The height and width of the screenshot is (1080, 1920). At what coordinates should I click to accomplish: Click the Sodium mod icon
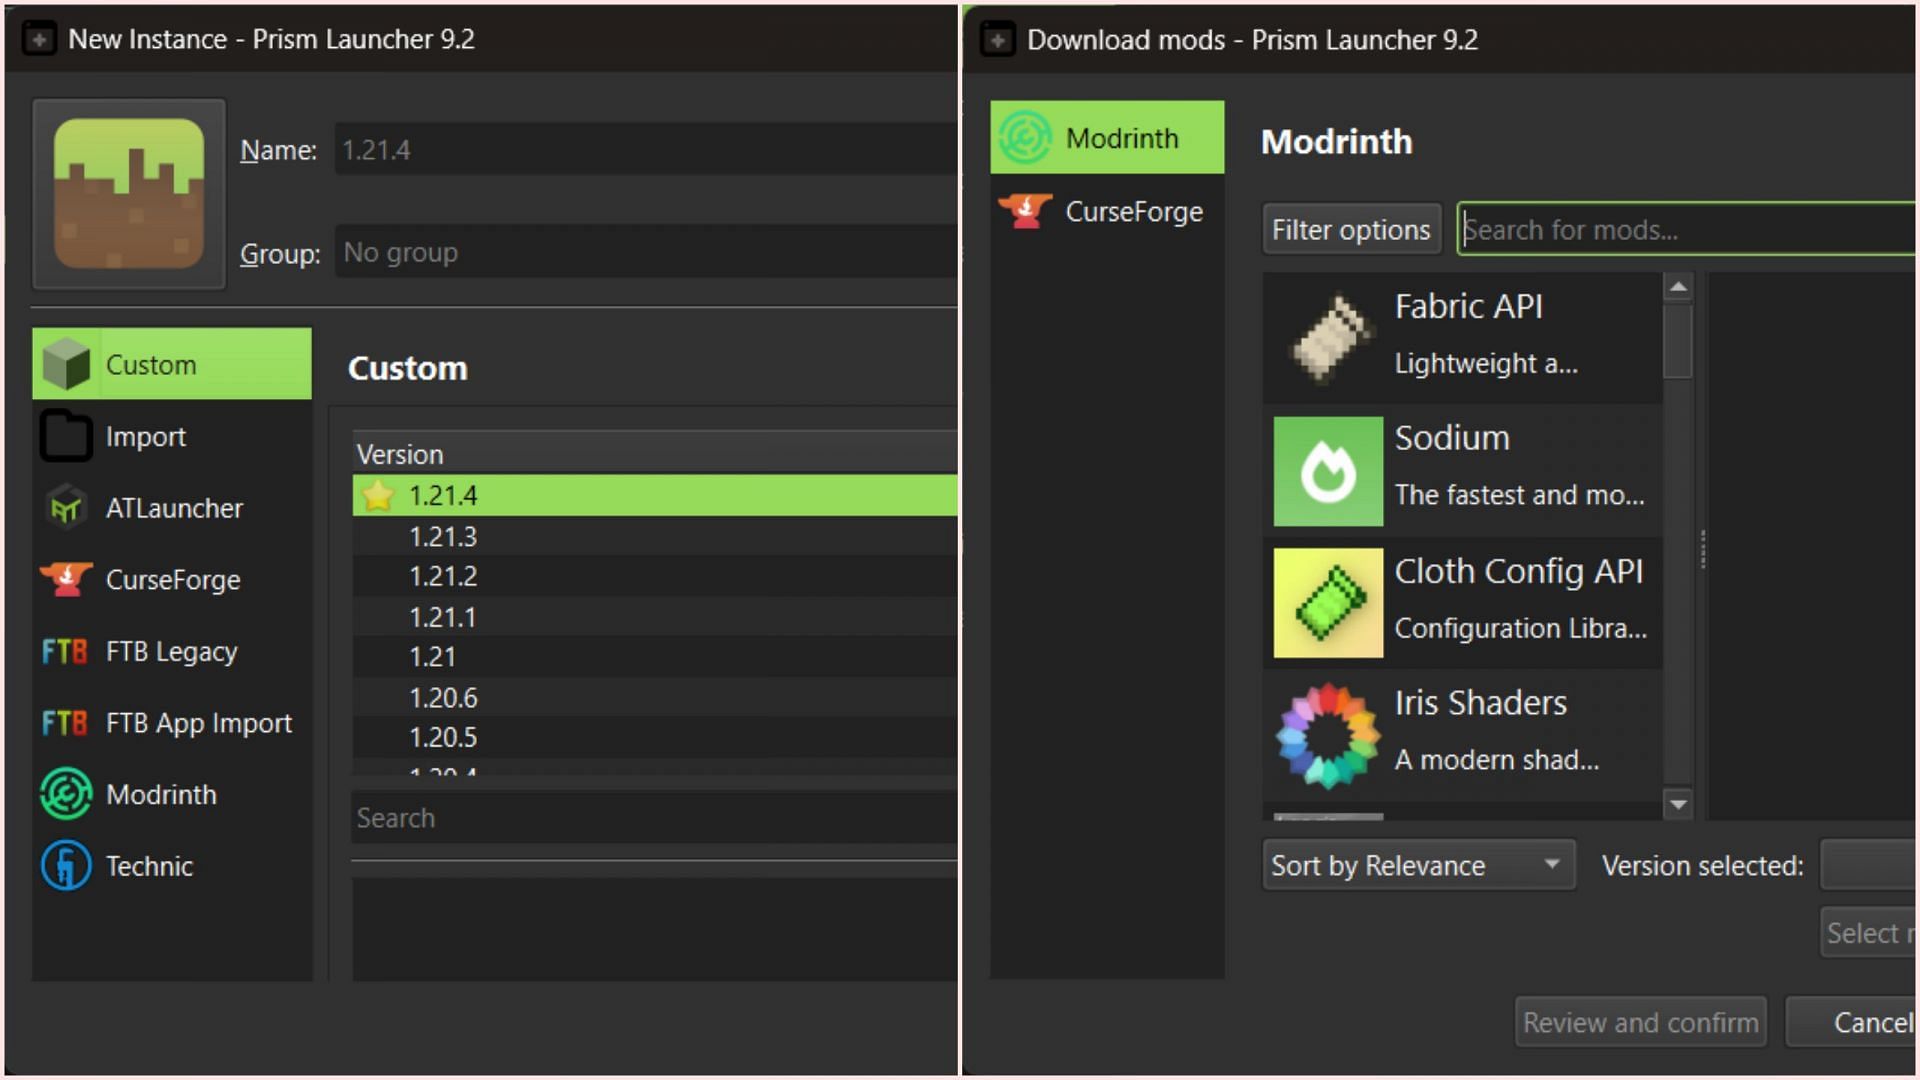1327,469
